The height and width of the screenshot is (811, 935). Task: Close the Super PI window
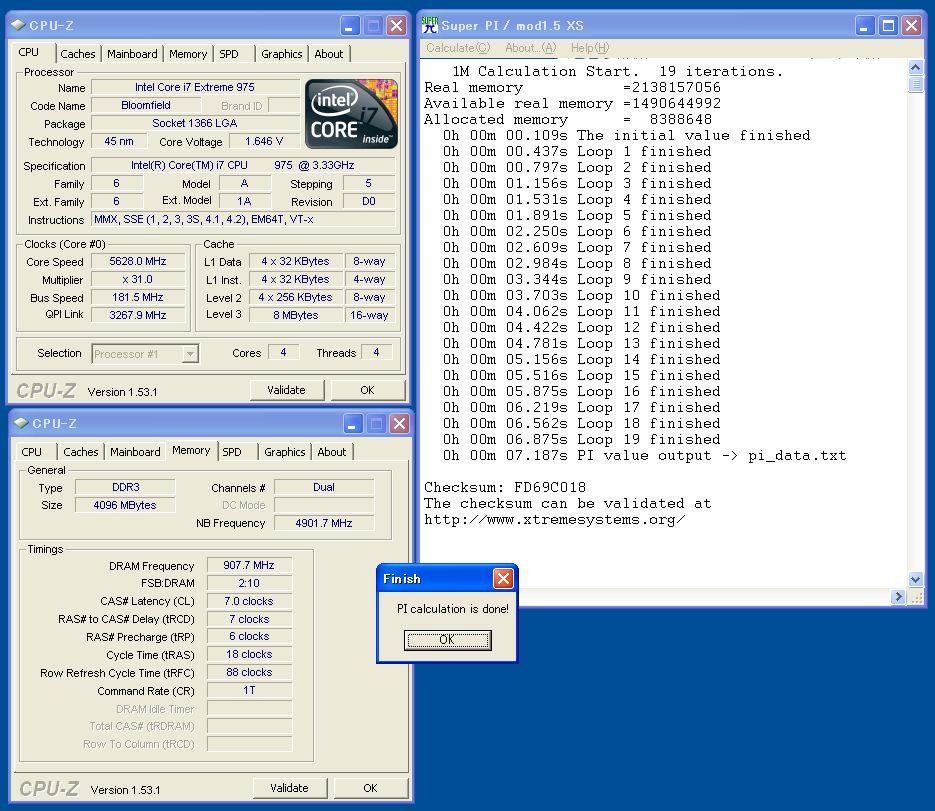pyautogui.click(x=911, y=26)
